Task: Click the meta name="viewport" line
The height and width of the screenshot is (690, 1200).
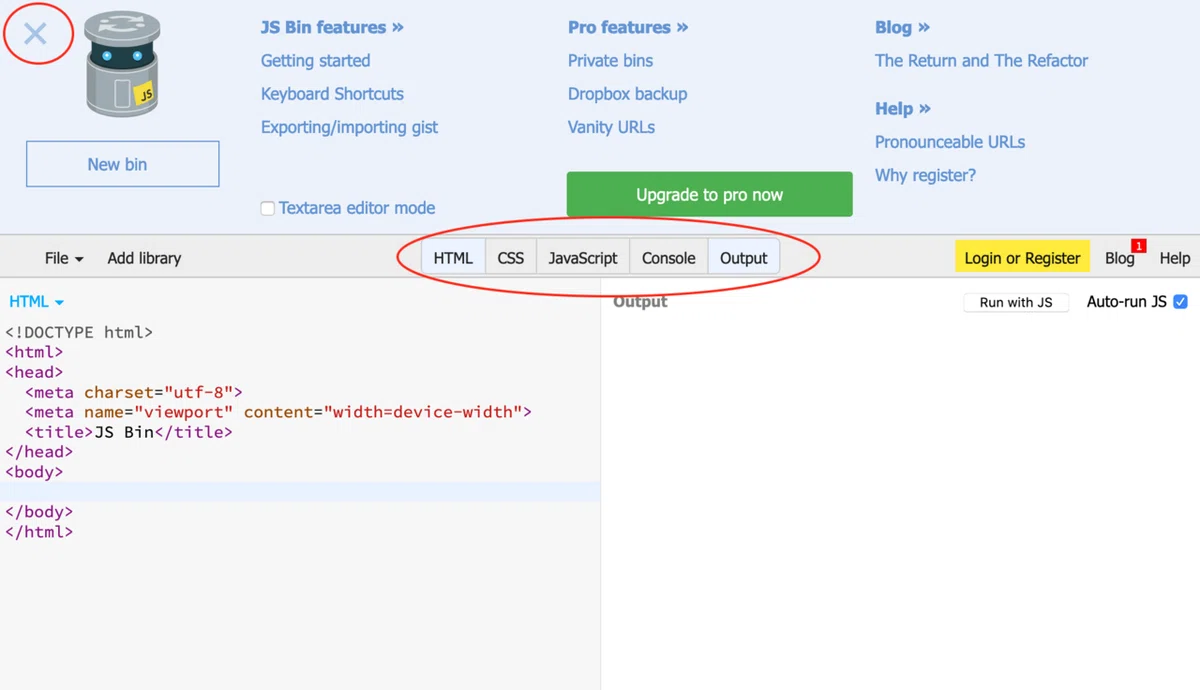Action: tap(278, 412)
